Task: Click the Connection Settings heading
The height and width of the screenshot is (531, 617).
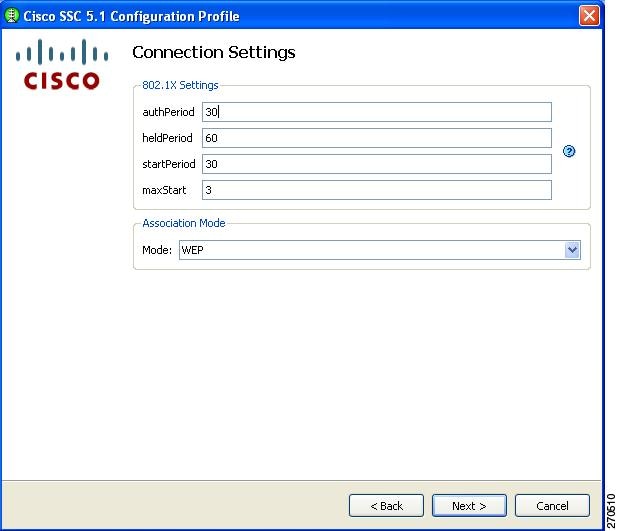Action: (214, 52)
